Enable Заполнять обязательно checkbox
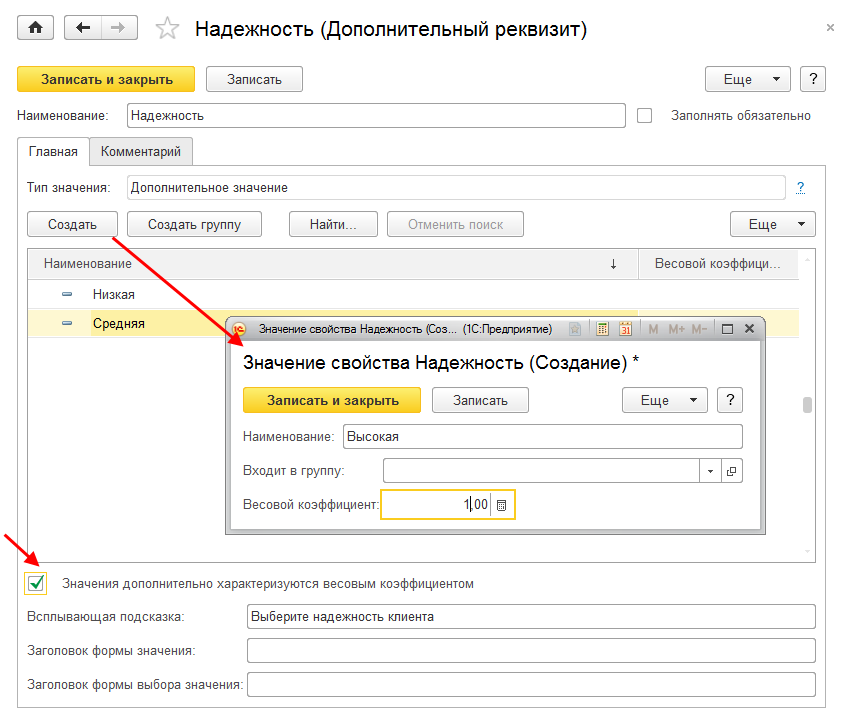Image resolution: width=844 pixels, height=717 pixels. 645,115
